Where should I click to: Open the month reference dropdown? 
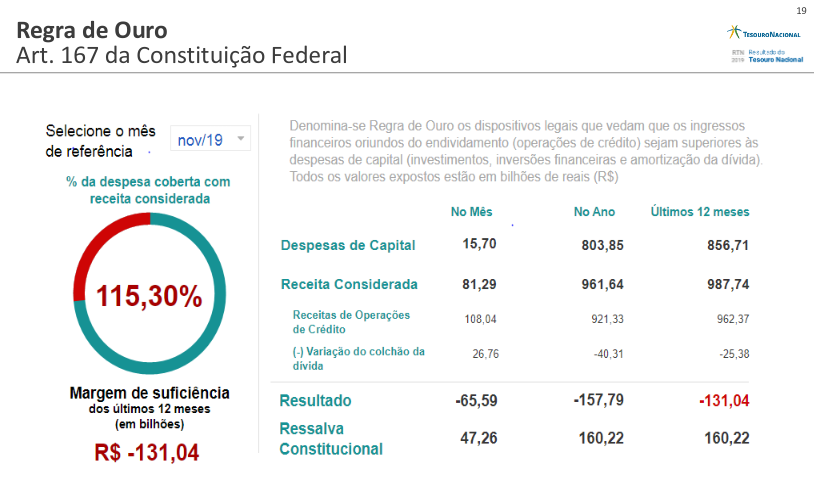209,140
